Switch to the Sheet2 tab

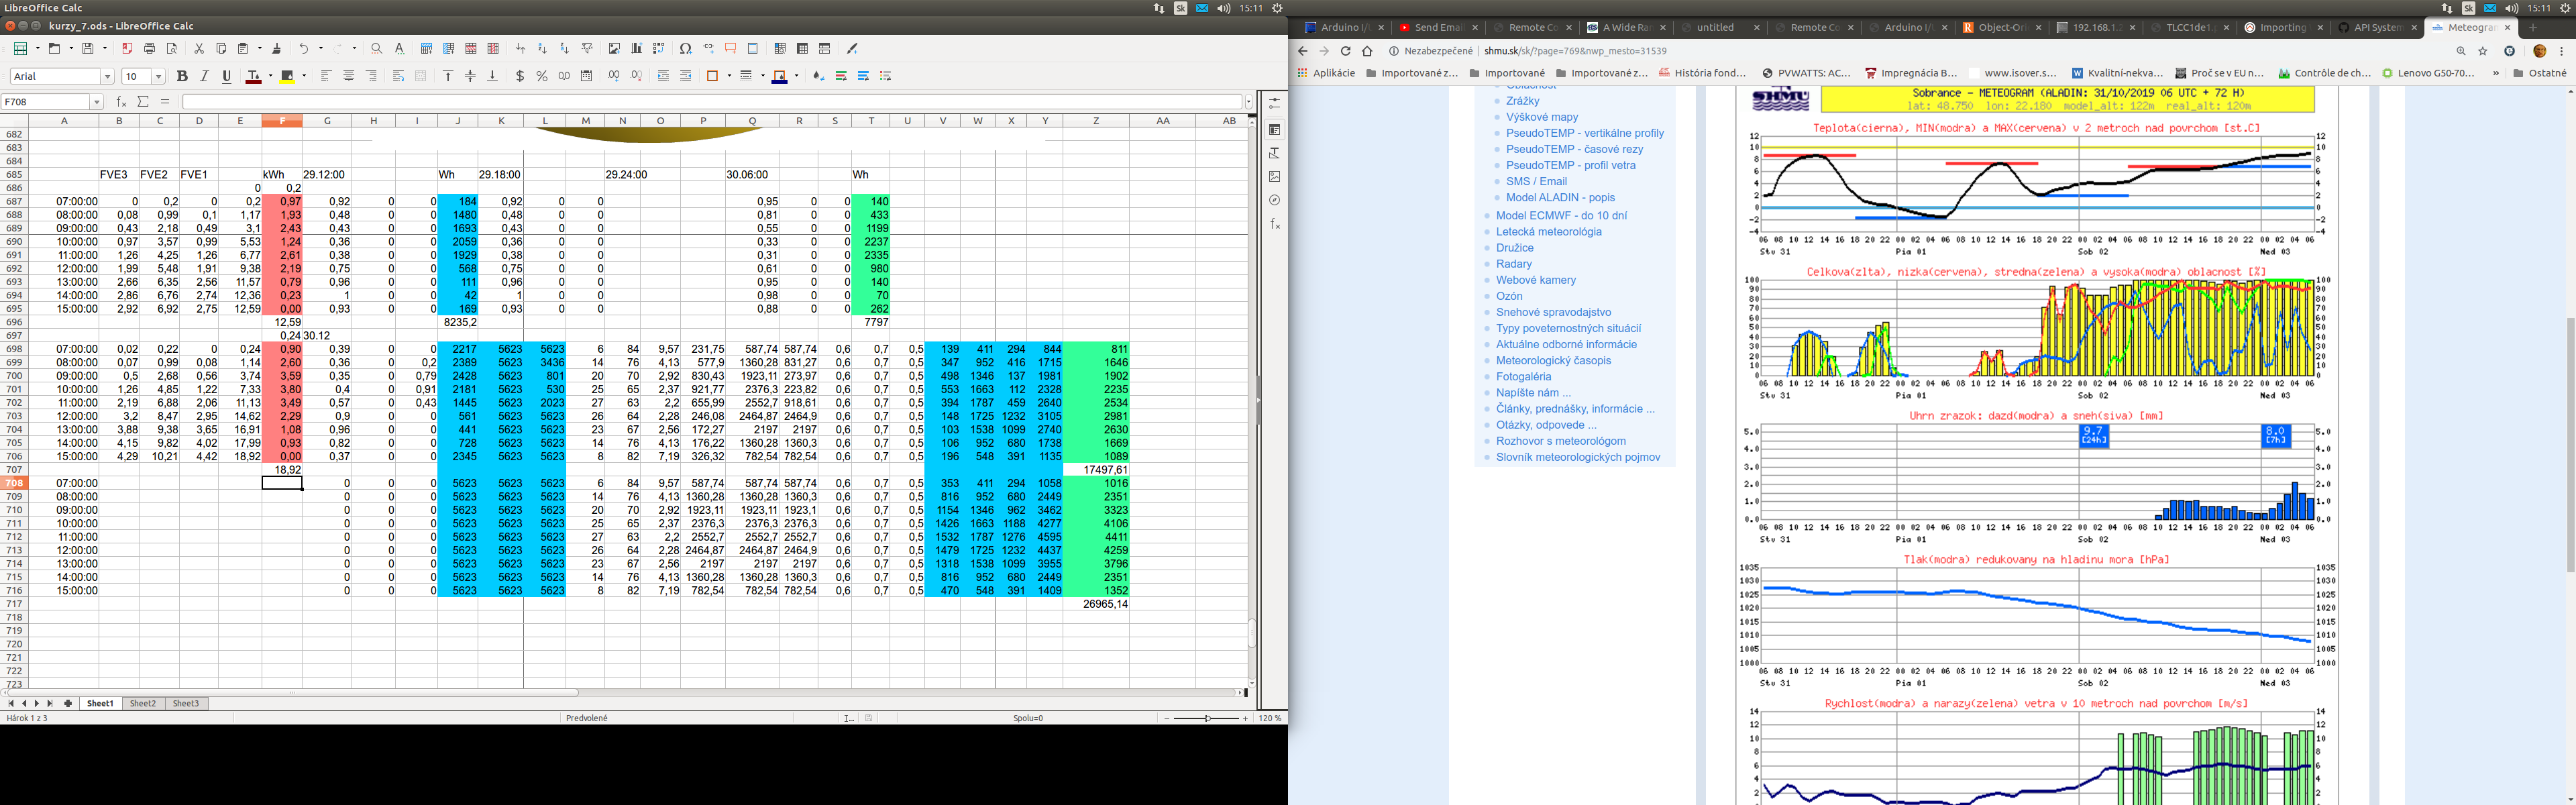(143, 703)
